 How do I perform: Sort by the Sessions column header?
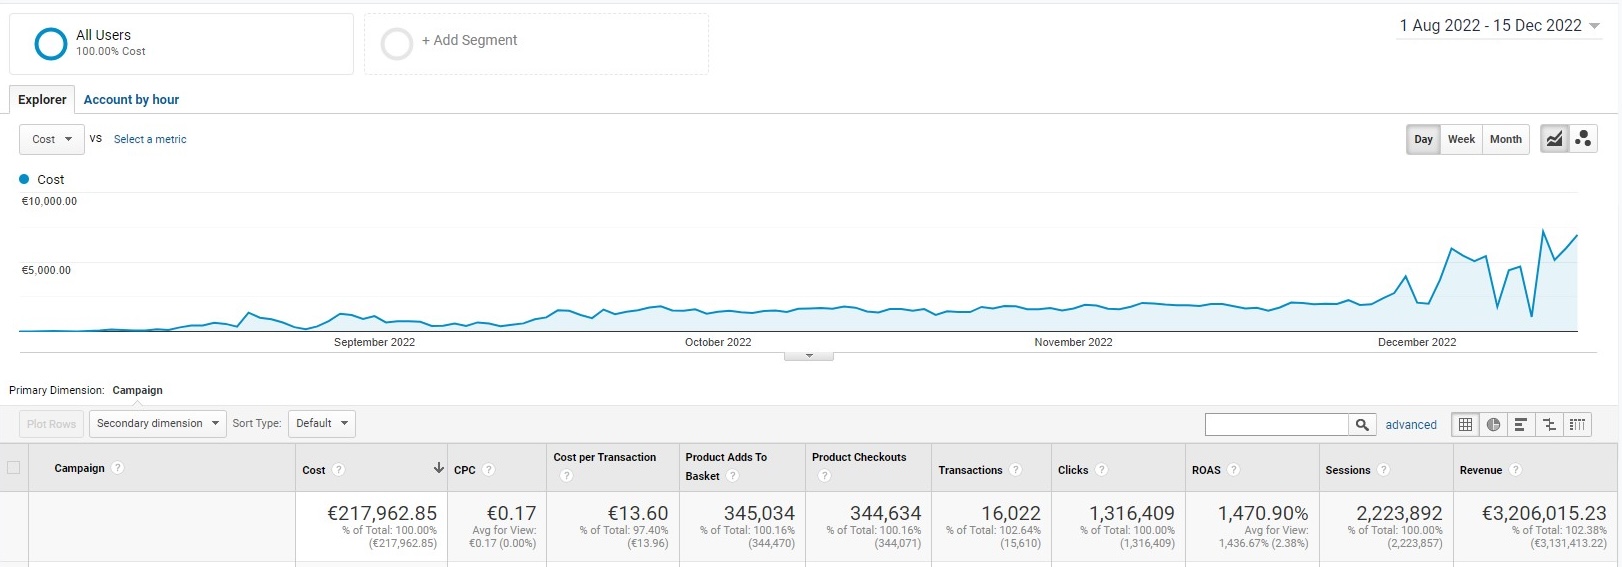[1348, 470]
